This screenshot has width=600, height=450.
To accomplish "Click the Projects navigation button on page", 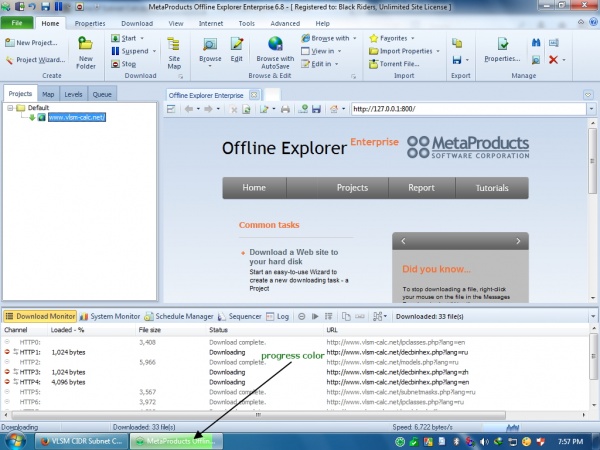I will coord(352,187).
